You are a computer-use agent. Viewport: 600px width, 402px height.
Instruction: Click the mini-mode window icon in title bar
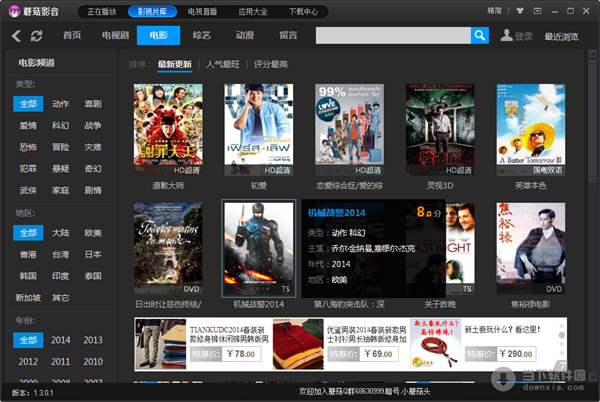click(537, 11)
